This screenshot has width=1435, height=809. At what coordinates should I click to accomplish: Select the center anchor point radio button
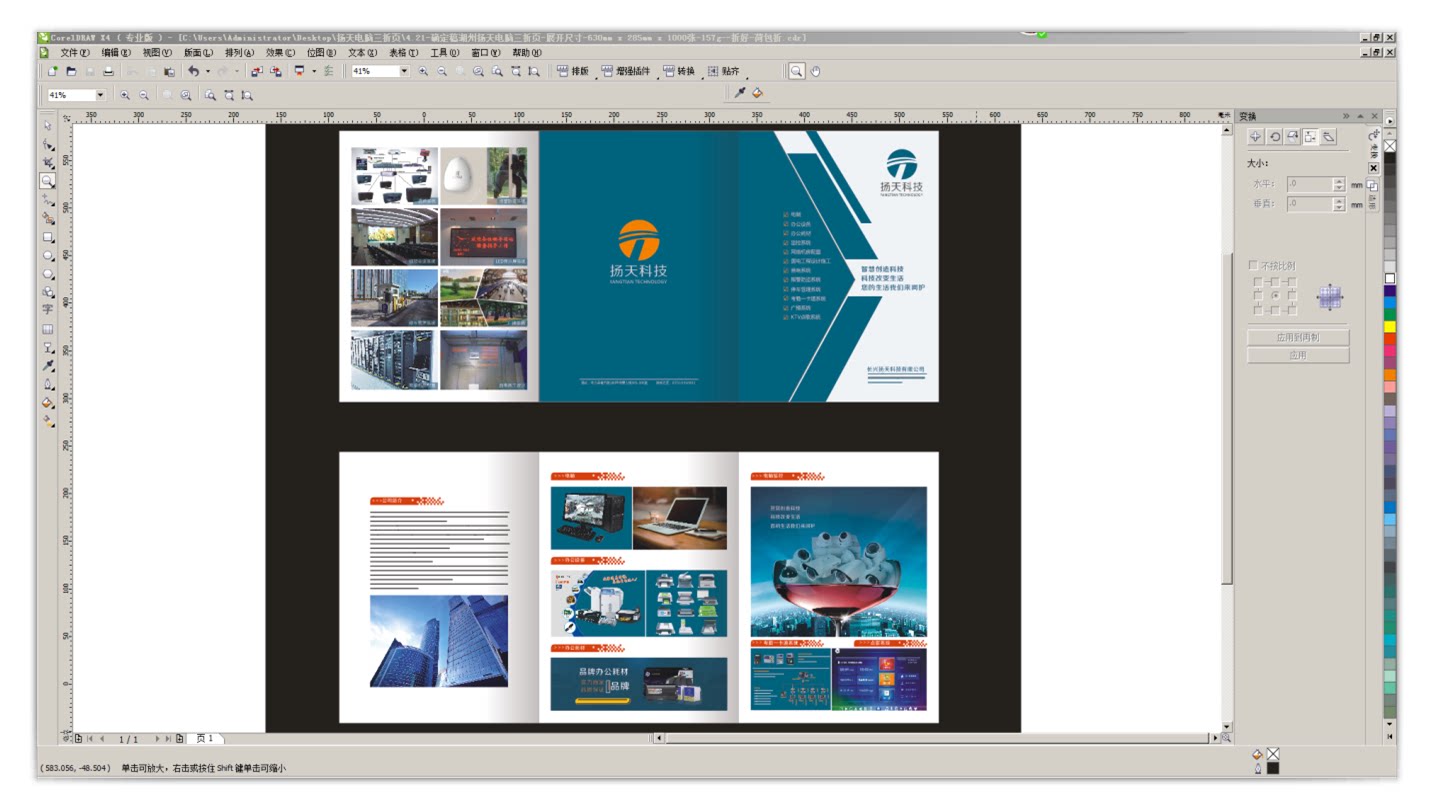tap(1274, 295)
